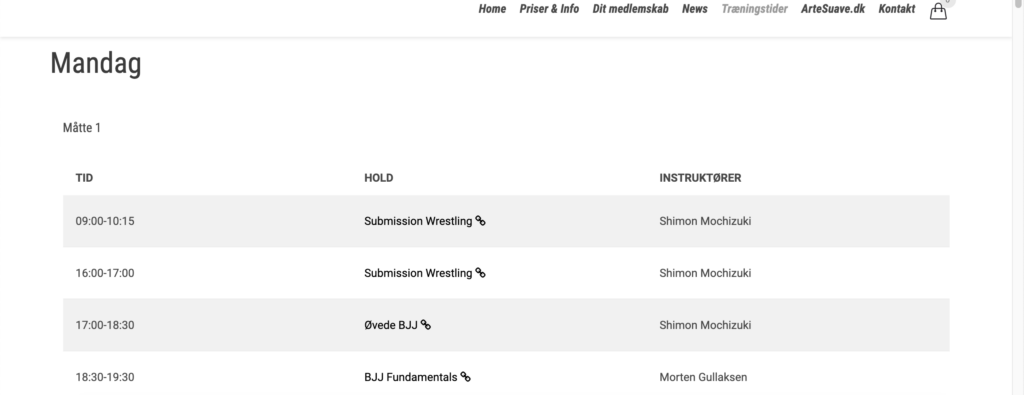This screenshot has width=1024, height=395.
Task: Follow the Øvede BJJ class link
Action: 391,325
